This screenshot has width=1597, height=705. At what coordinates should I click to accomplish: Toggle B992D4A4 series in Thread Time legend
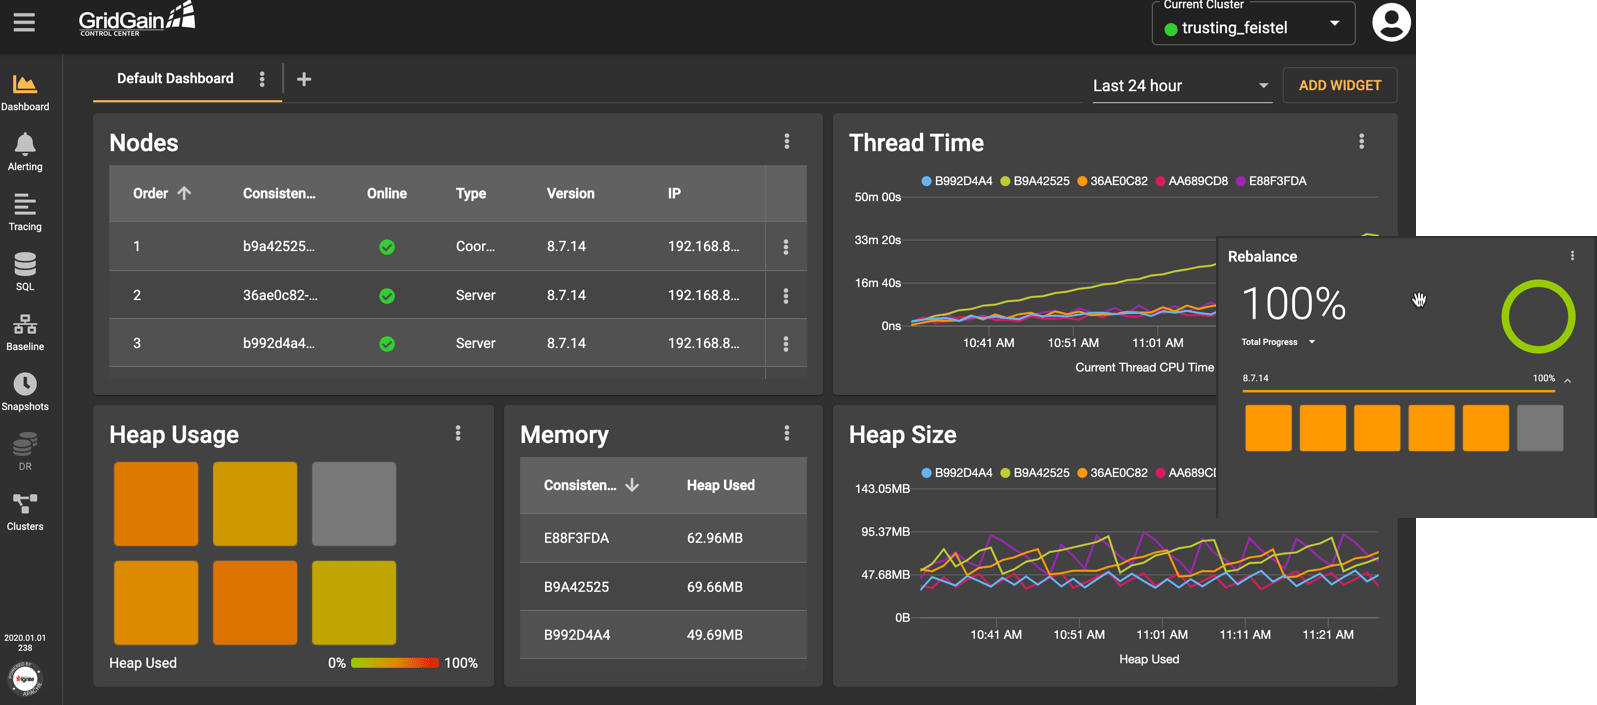coord(956,181)
